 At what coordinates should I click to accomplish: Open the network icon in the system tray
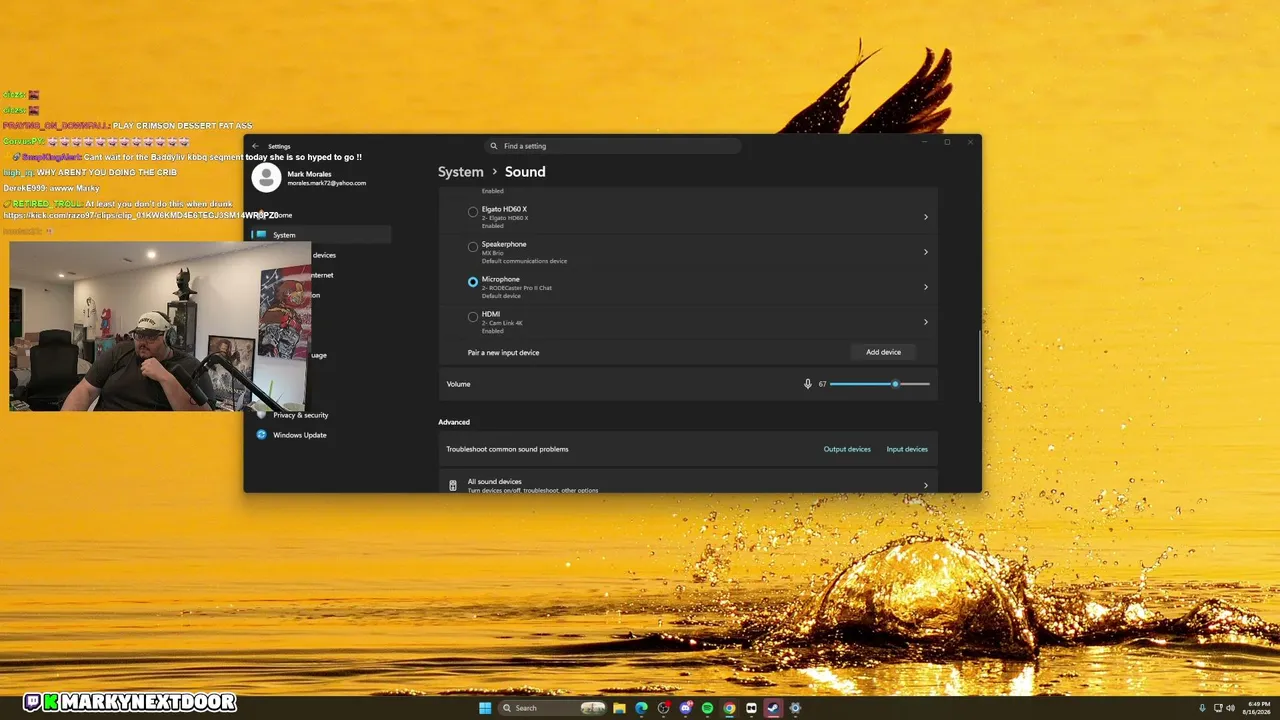[1217, 708]
